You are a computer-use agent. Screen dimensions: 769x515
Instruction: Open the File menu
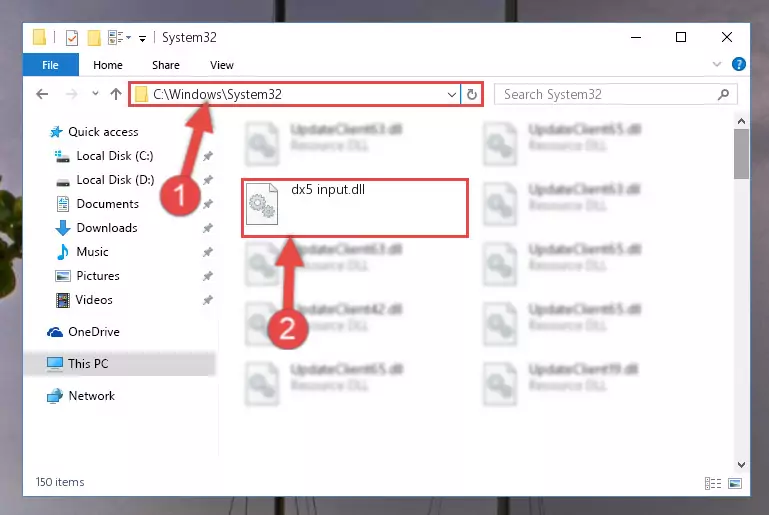51,65
